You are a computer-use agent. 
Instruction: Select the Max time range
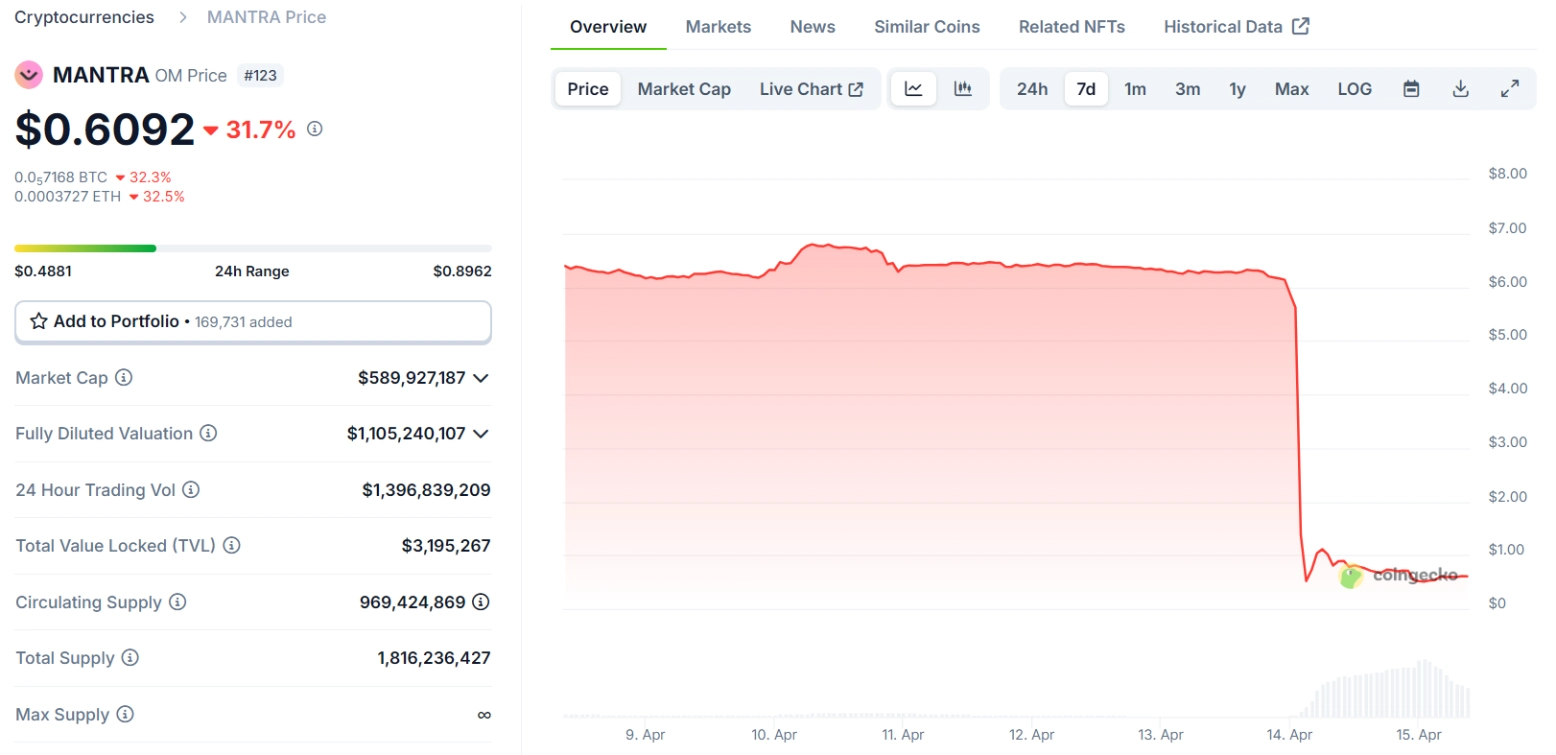tap(1291, 89)
